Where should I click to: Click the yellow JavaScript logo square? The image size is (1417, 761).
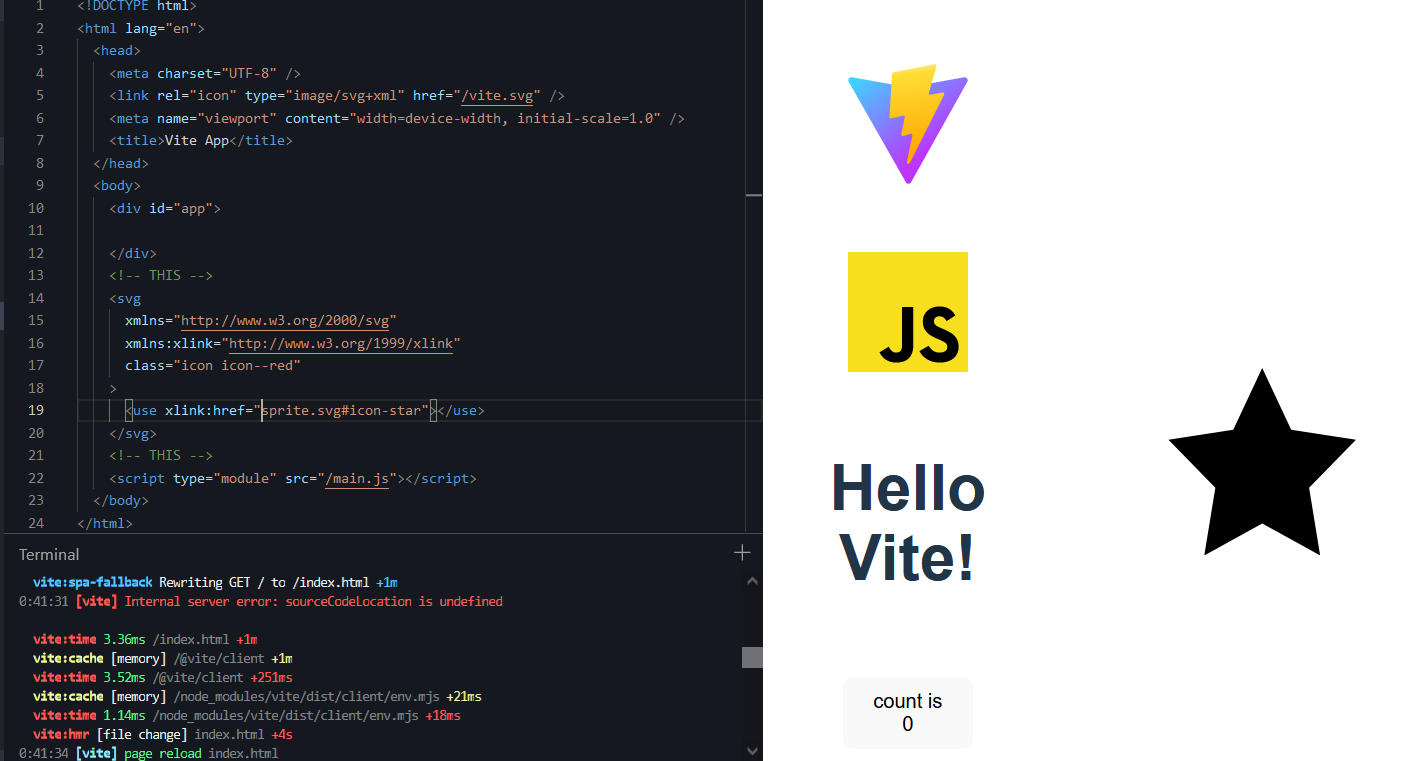[x=907, y=311]
